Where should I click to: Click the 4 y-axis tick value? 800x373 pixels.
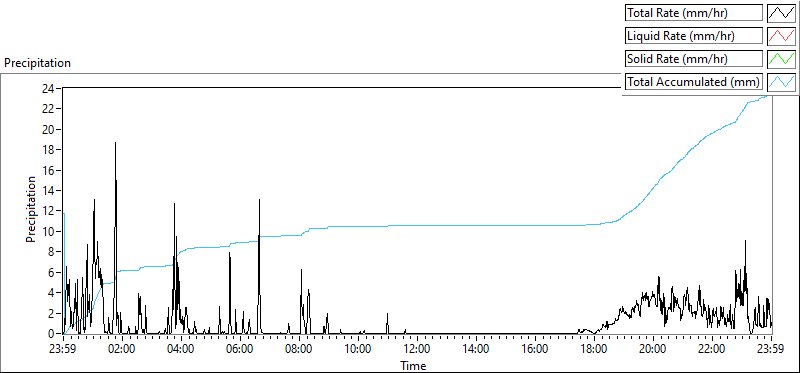click(51, 293)
